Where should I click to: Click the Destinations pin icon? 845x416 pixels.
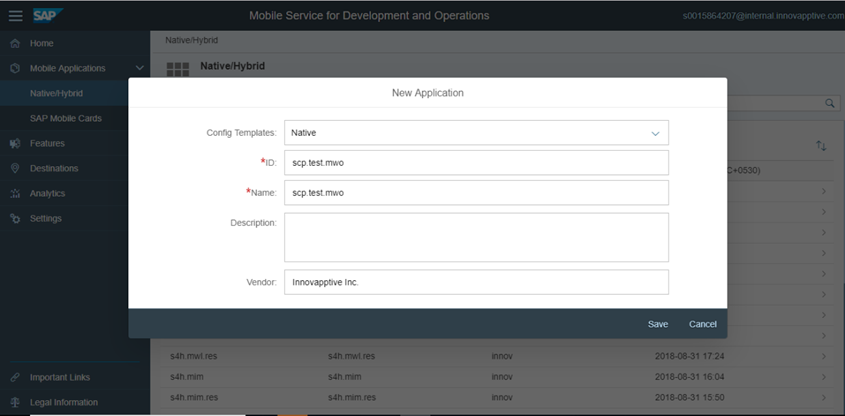15,169
